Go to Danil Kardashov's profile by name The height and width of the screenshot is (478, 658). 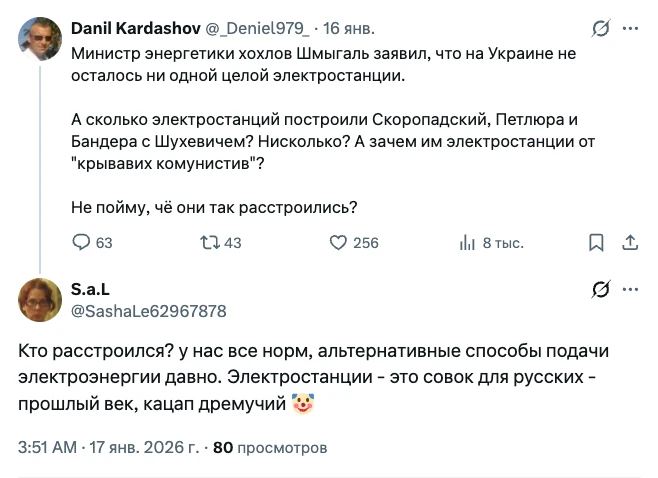point(136,29)
